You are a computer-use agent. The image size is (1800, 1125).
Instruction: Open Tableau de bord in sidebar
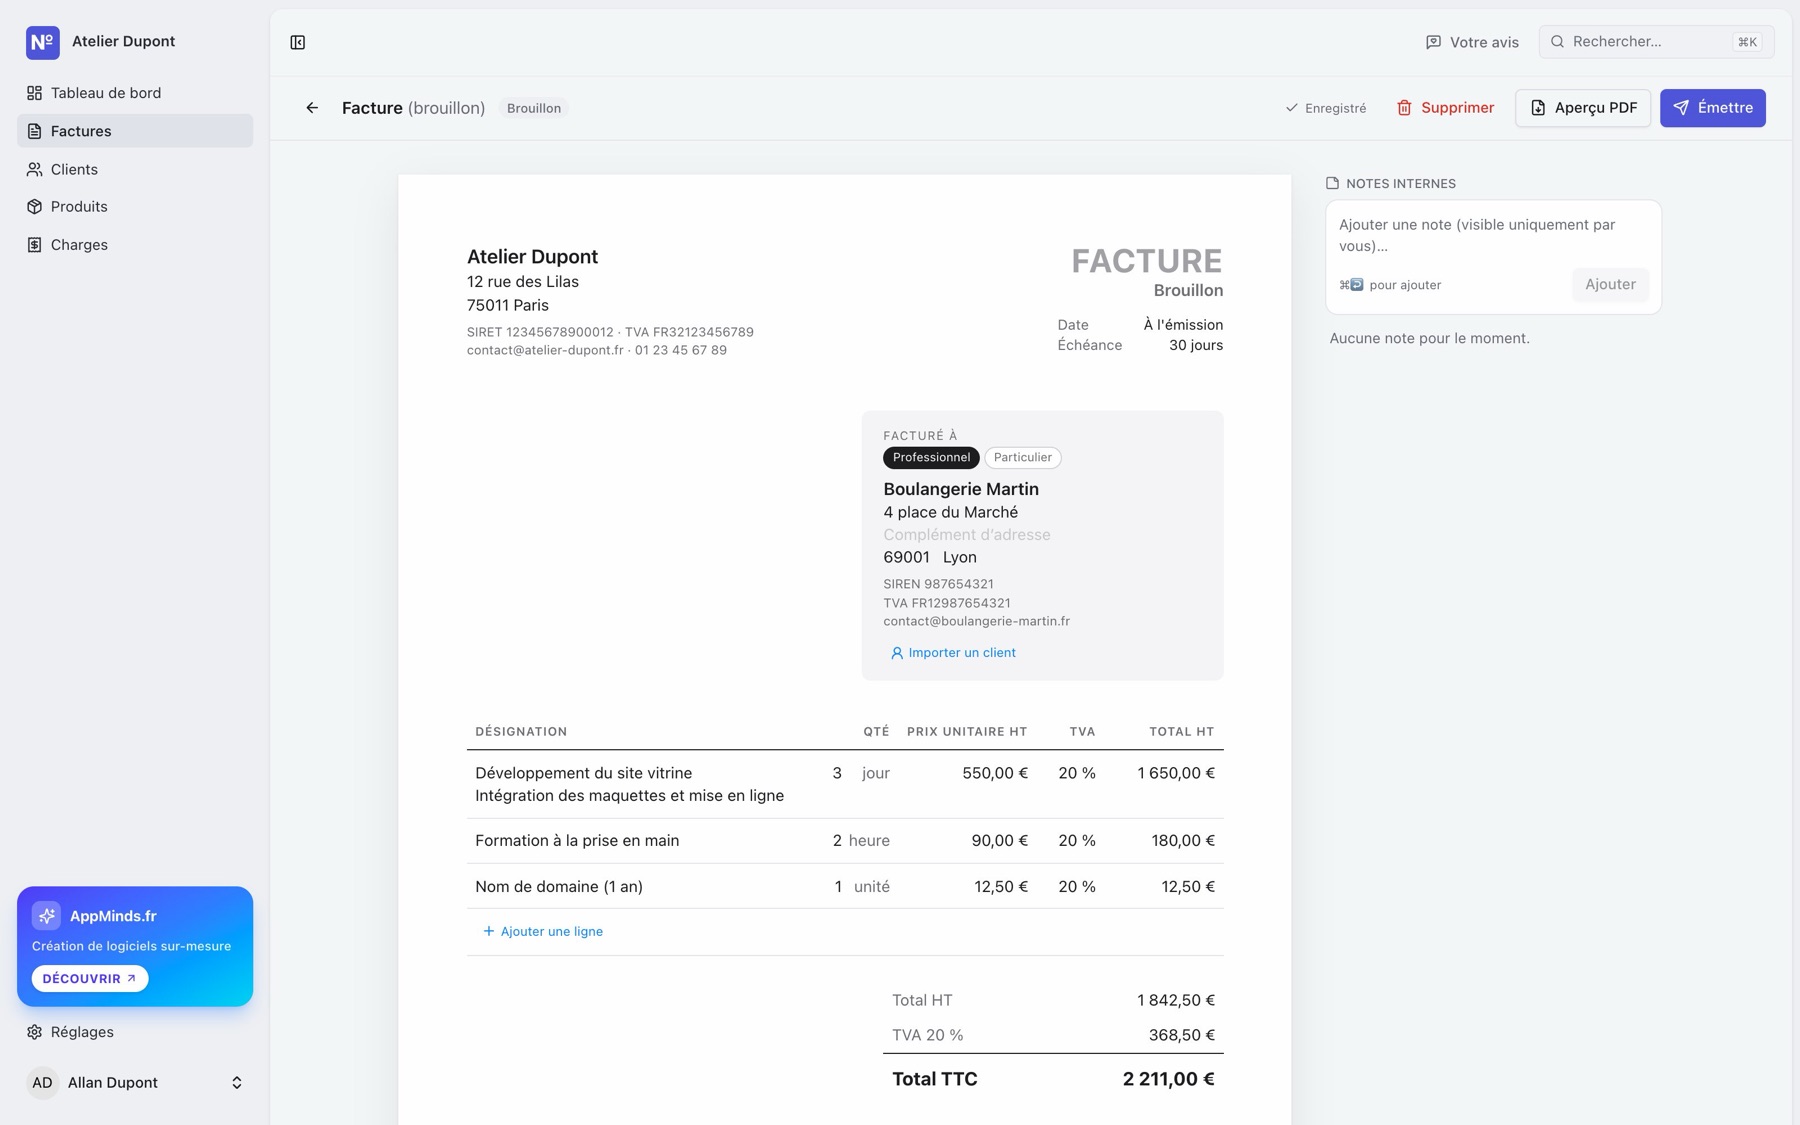coord(135,93)
